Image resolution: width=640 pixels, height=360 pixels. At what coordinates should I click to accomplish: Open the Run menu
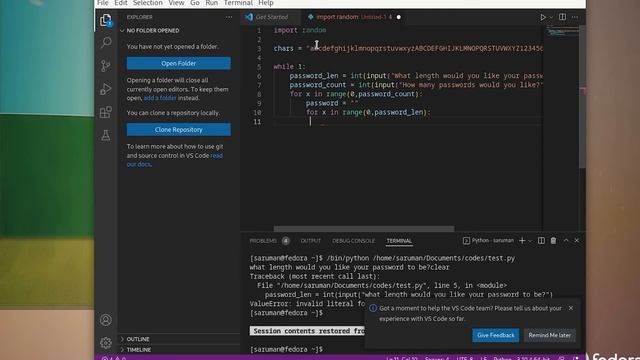click(x=211, y=3)
